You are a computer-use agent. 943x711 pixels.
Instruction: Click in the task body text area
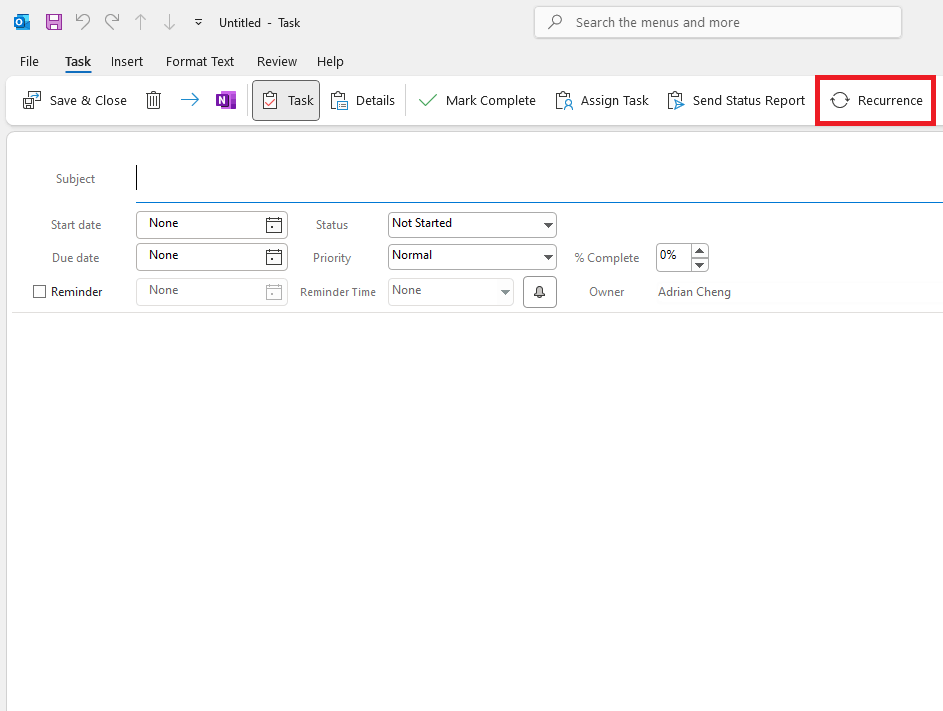coord(475,511)
